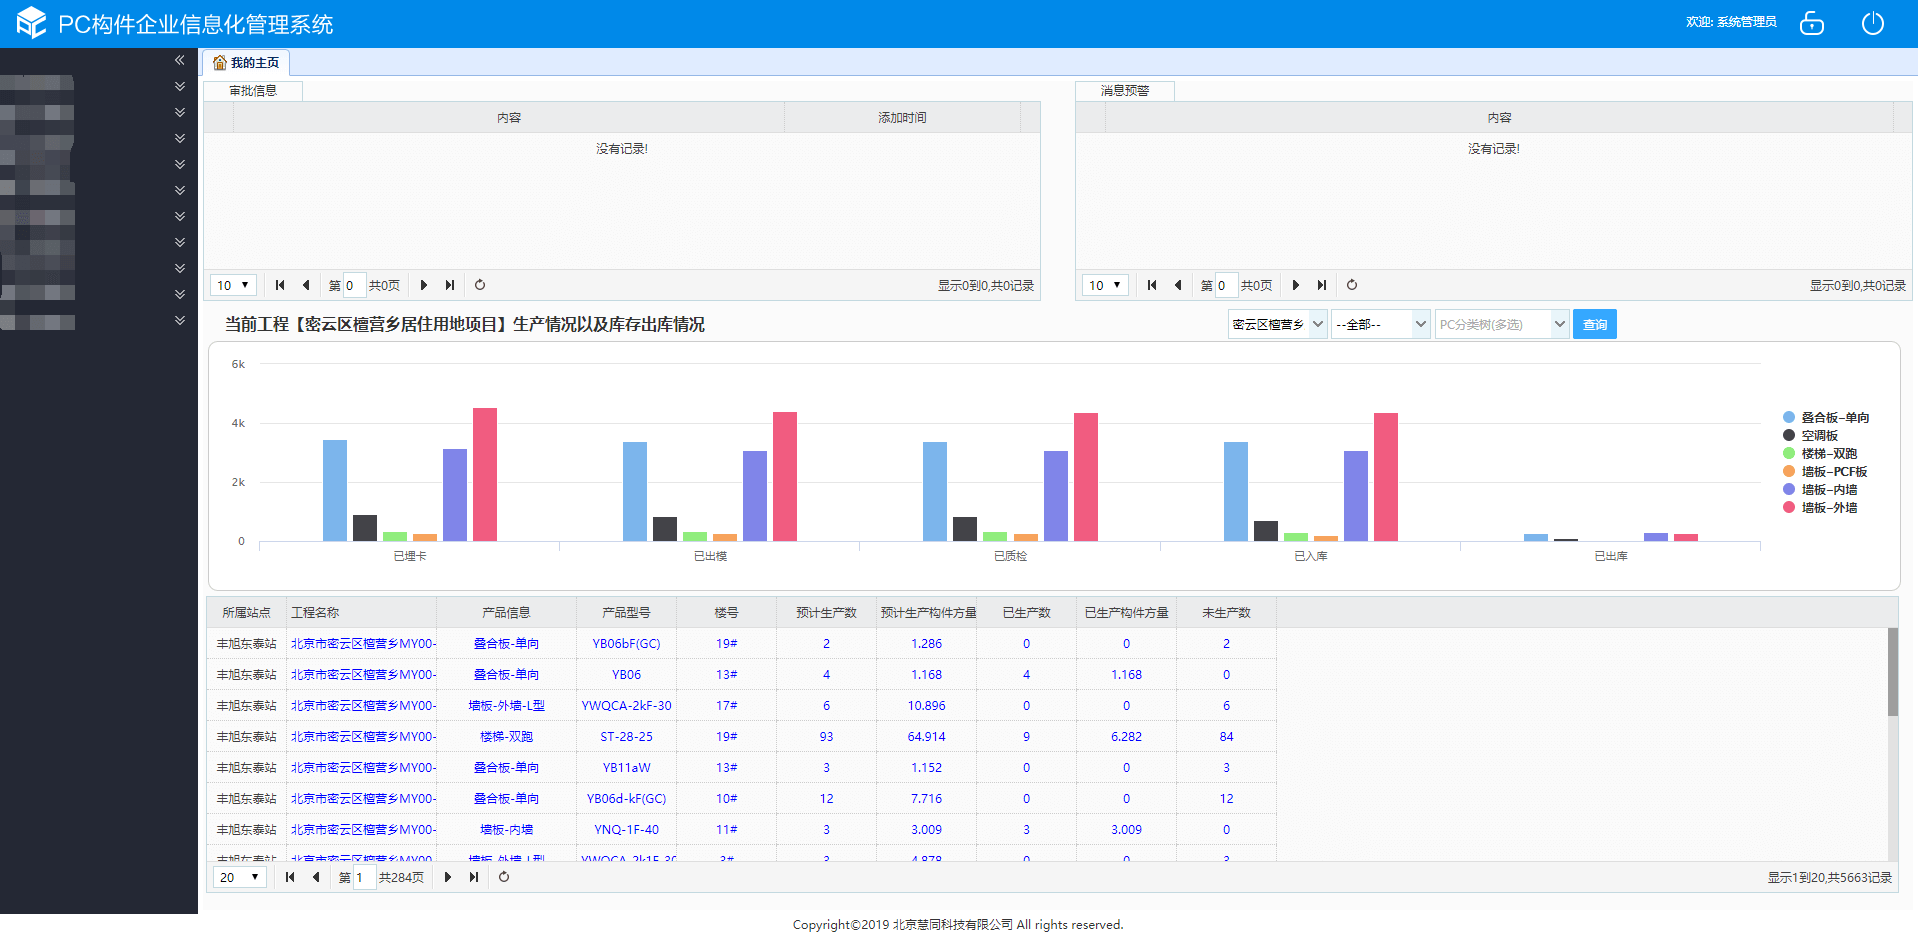Open product model link YB06bF(GC)
Viewport: 1918px width, 933px height.
pyautogui.click(x=626, y=644)
